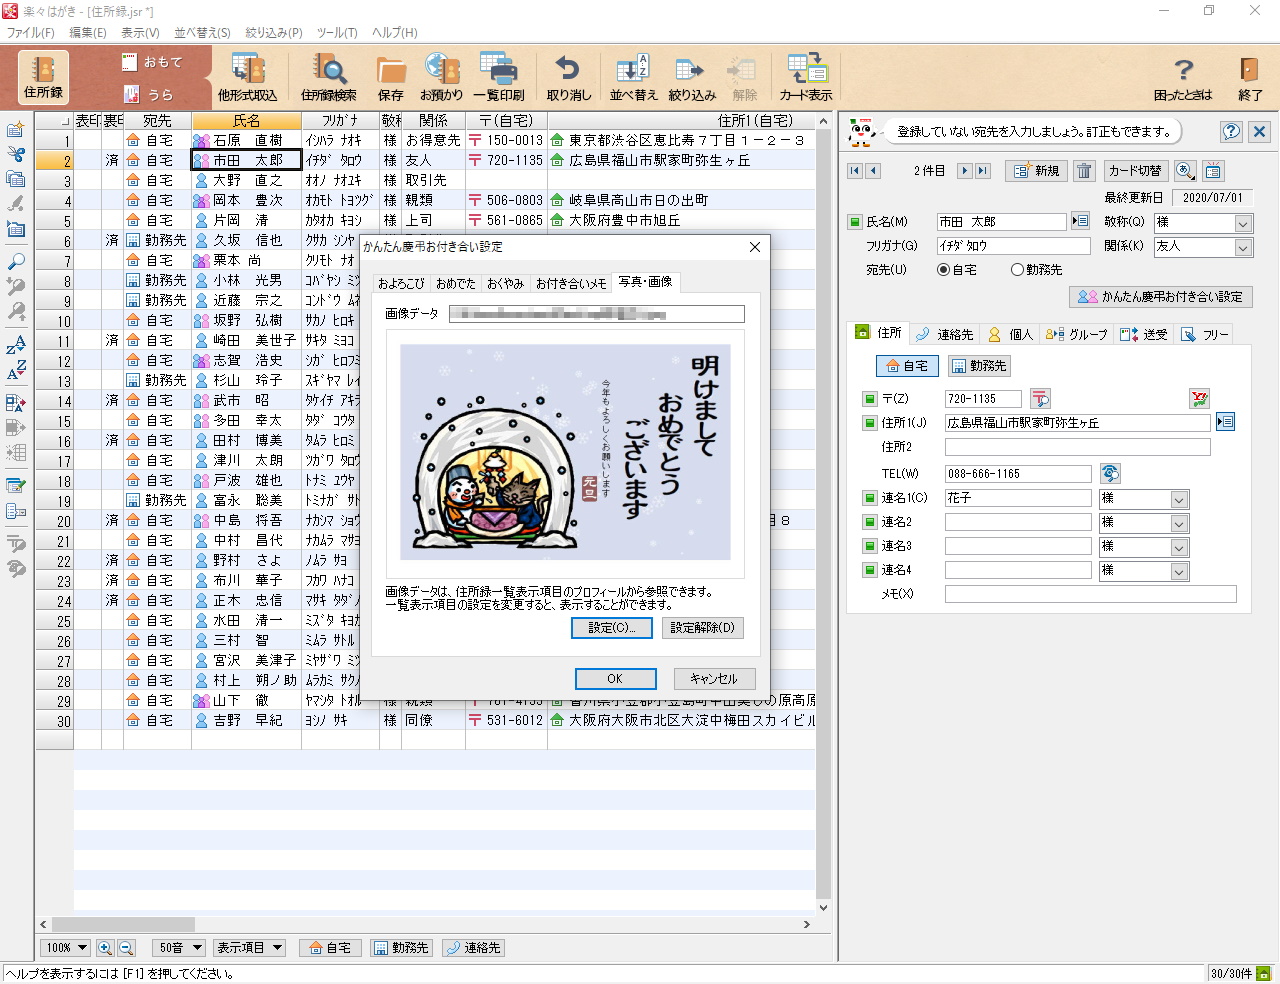The height and width of the screenshot is (984, 1280).
Task: Click New Year card image thumbnail
Action: coord(565,453)
